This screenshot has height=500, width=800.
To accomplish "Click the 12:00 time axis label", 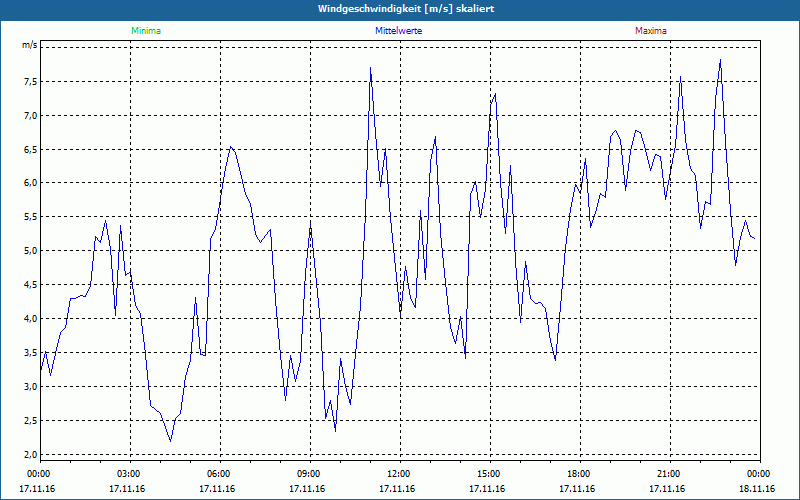I will pyautogui.click(x=397, y=474).
